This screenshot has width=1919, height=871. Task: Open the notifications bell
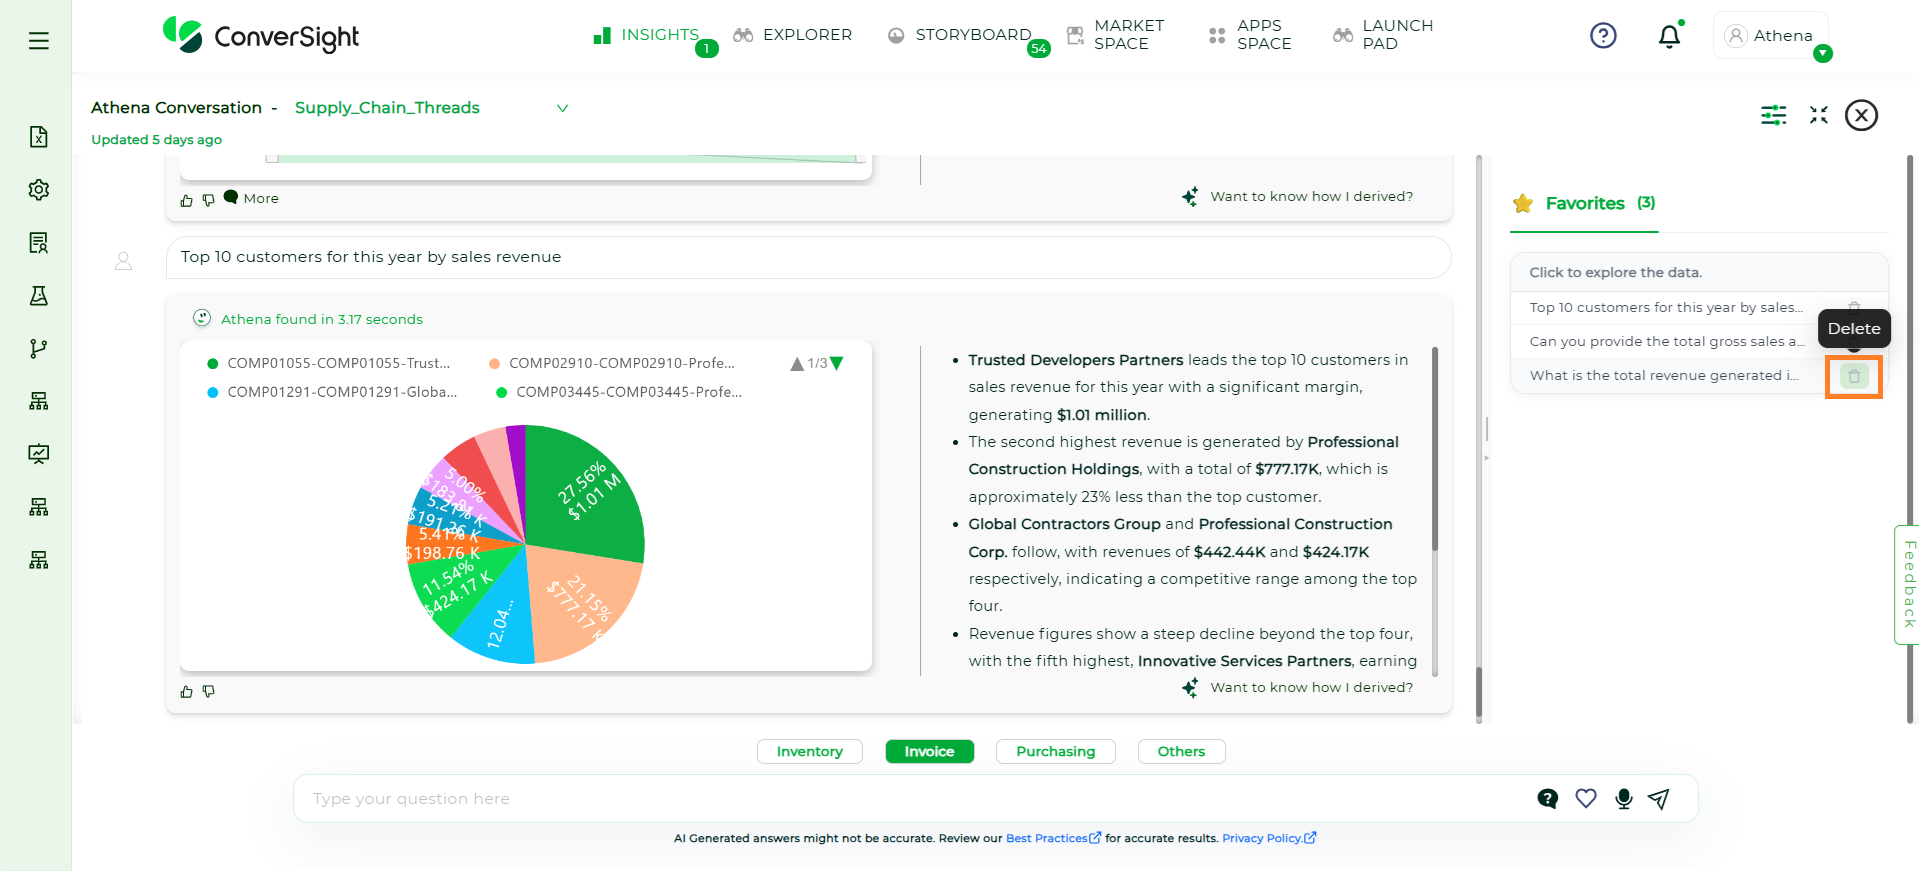tap(1669, 37)
